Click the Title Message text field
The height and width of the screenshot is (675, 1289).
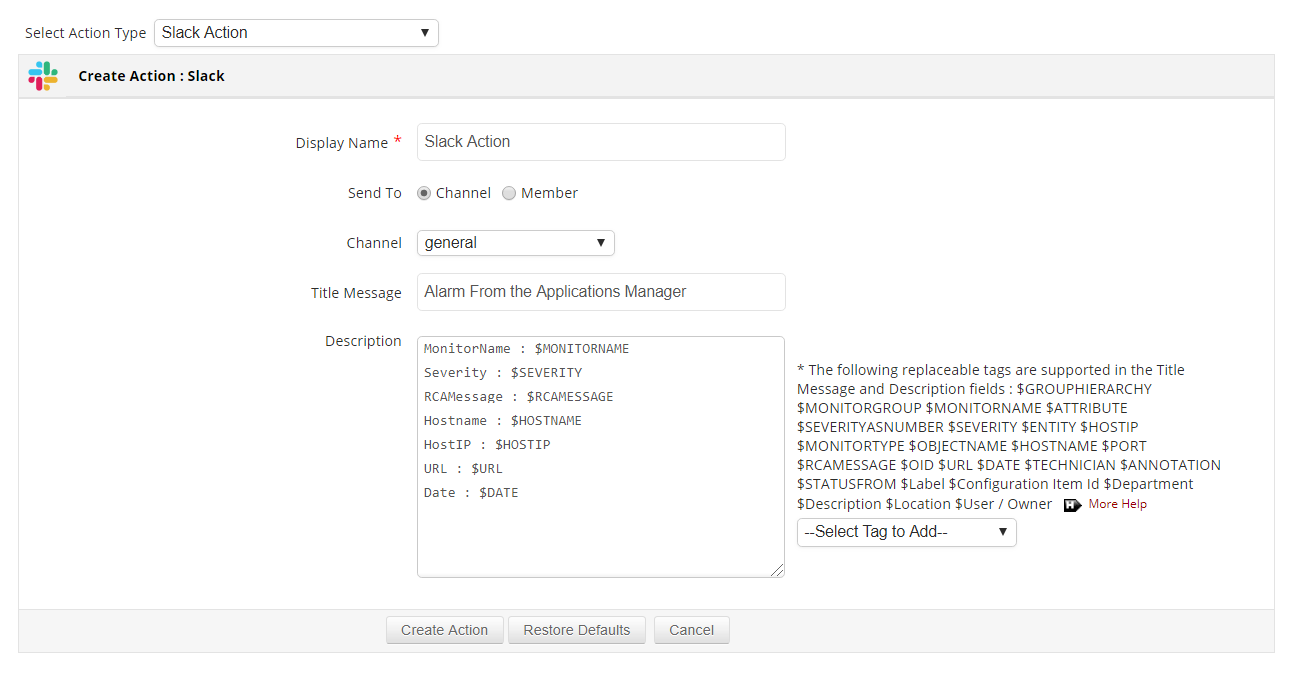(x=600, y=291)
